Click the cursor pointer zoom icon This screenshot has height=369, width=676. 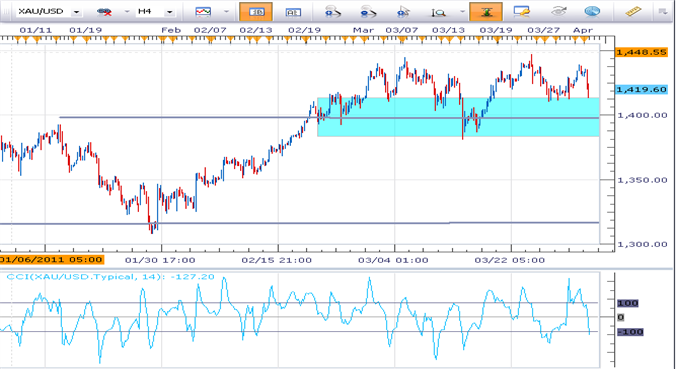pos(403,12)
